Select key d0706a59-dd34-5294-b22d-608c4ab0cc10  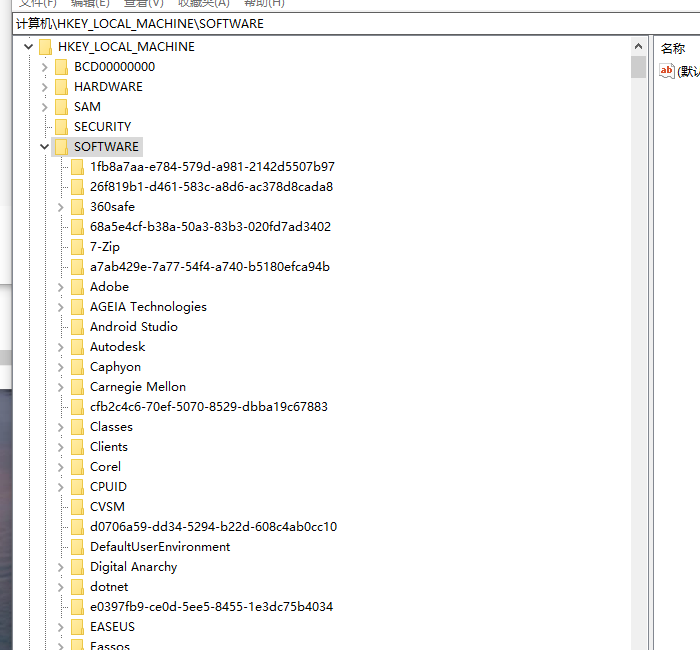click(213, 527)
